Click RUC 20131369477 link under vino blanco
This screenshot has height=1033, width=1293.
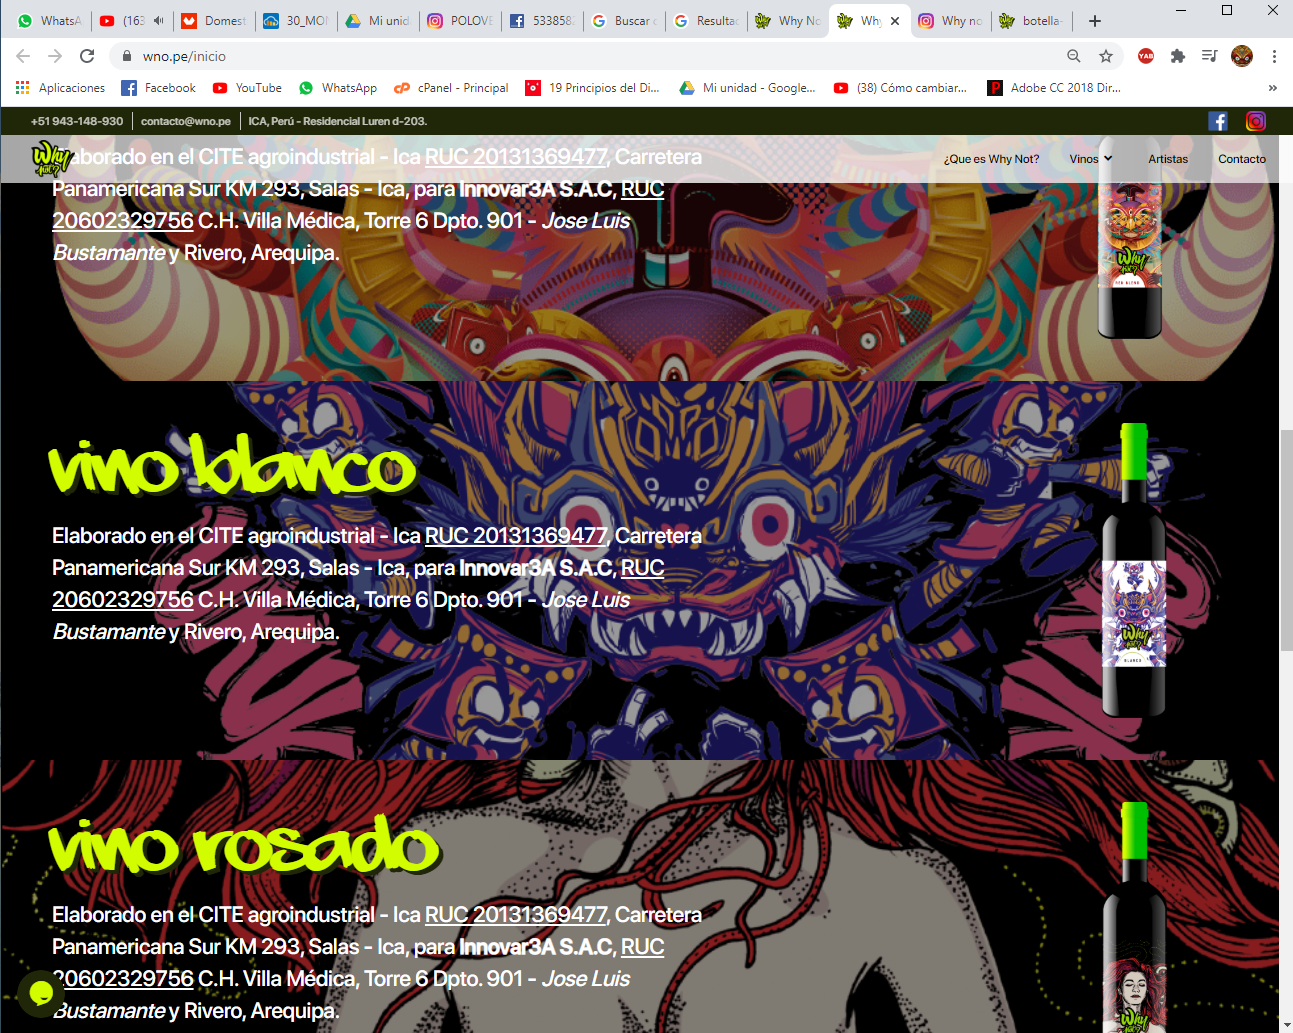[516, 536]
